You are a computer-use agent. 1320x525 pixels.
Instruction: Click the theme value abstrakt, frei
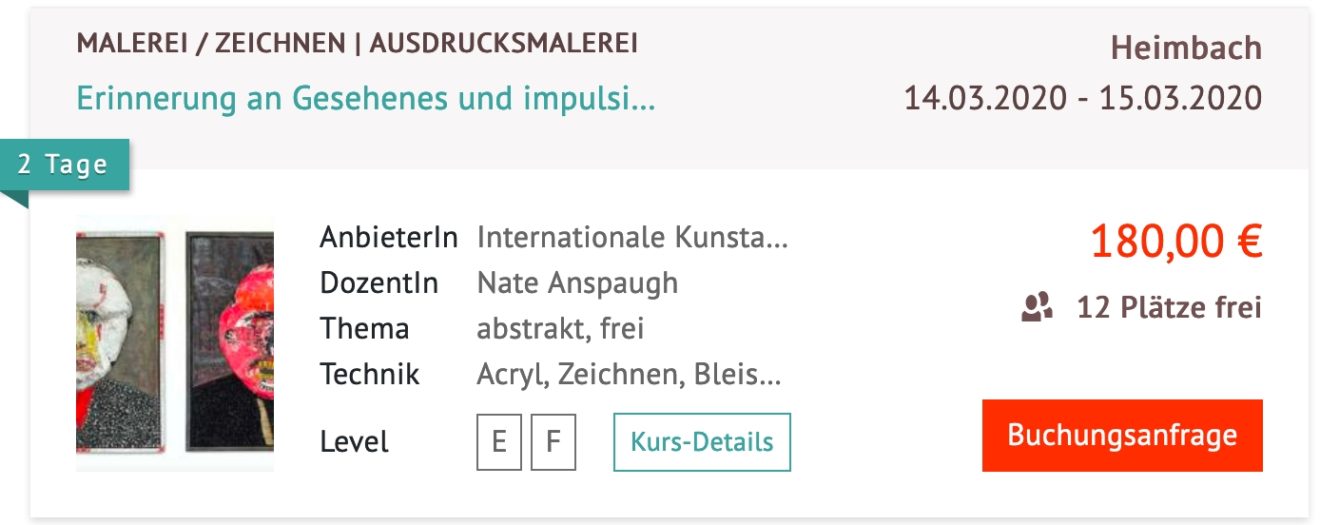[x=560, y=328]
